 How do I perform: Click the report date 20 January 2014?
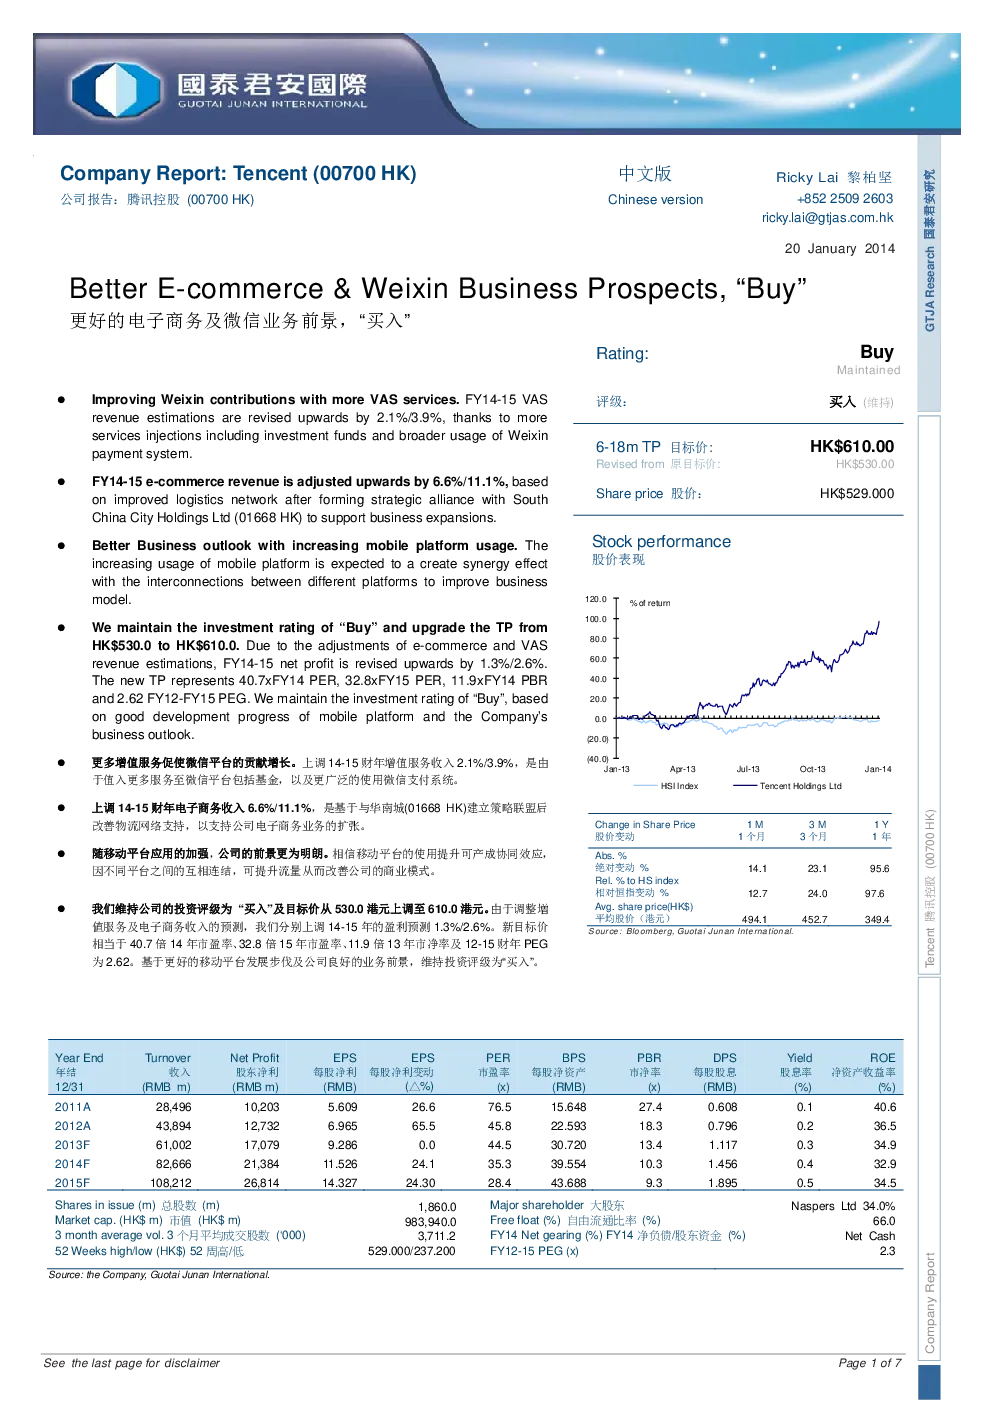pyautogui.click(x=840, y=248)
